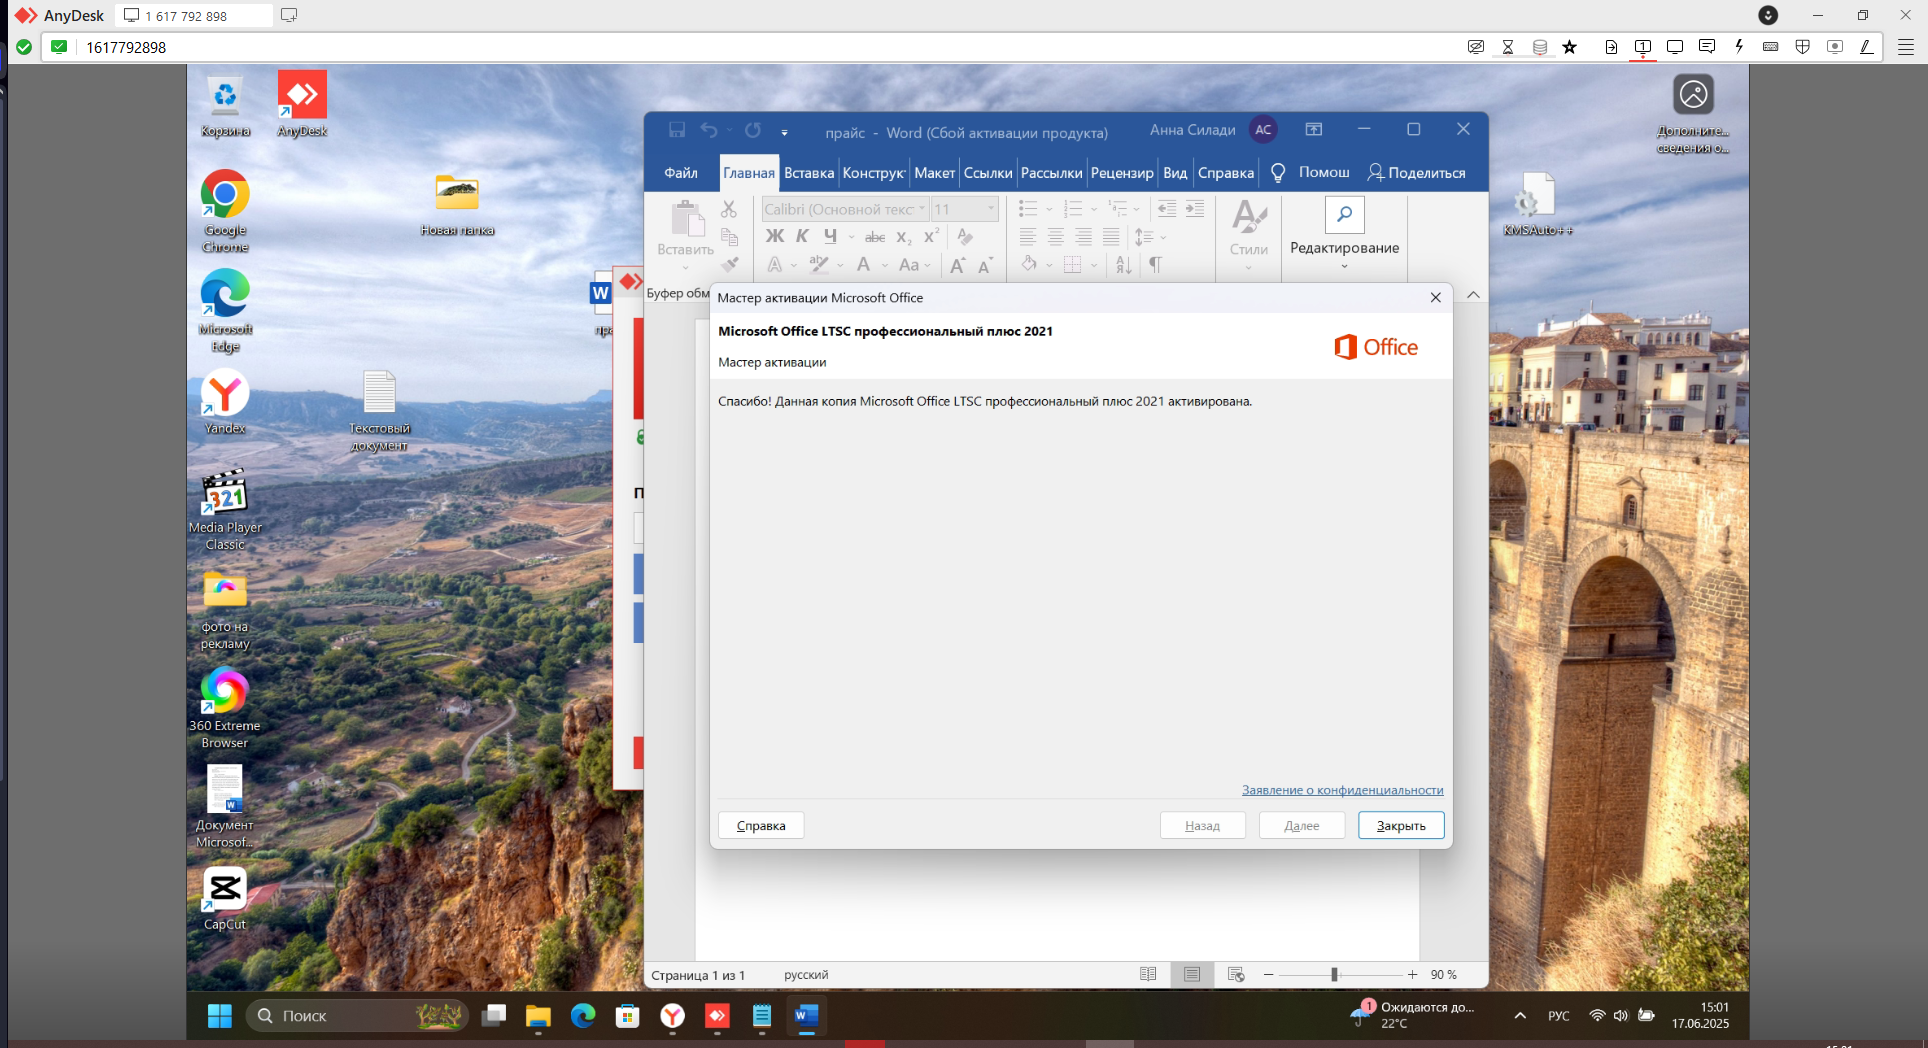Click the Поиск taskbar search box
Image resolution: width=1928 pixels, height=1048 pixels.
(357, 1016)
